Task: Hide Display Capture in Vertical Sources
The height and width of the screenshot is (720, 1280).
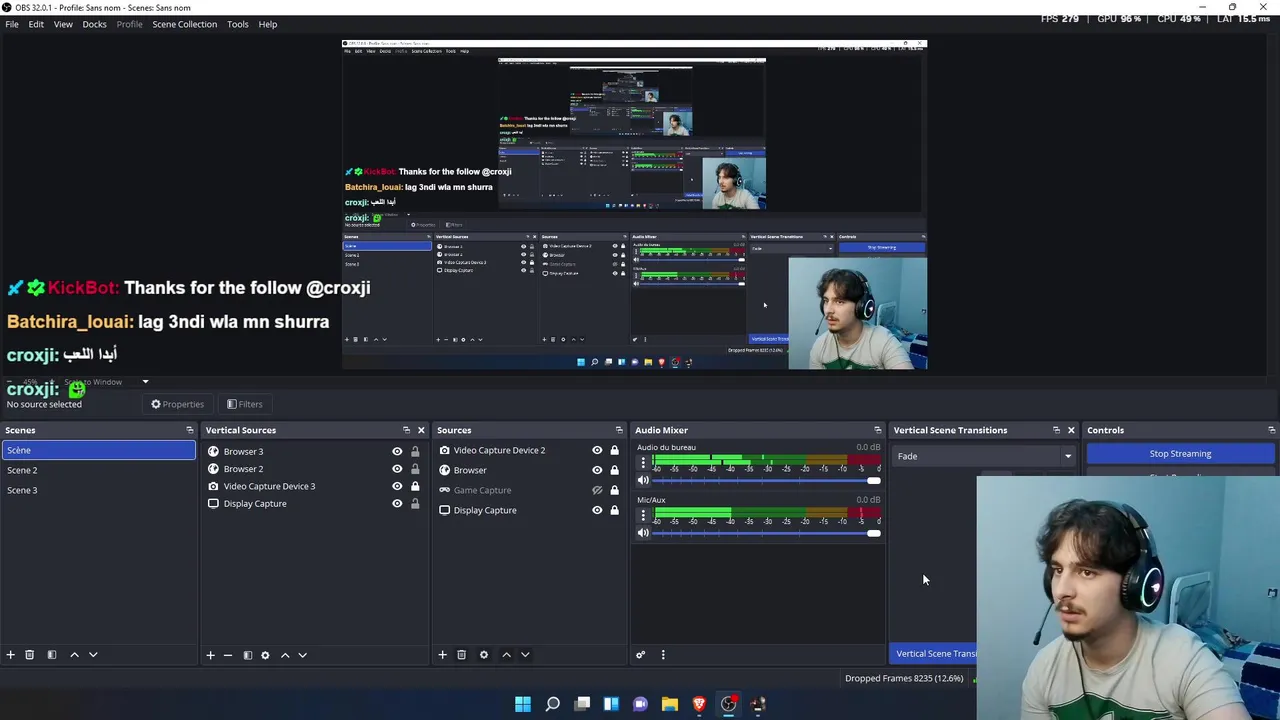Action: tap(397, 503)
